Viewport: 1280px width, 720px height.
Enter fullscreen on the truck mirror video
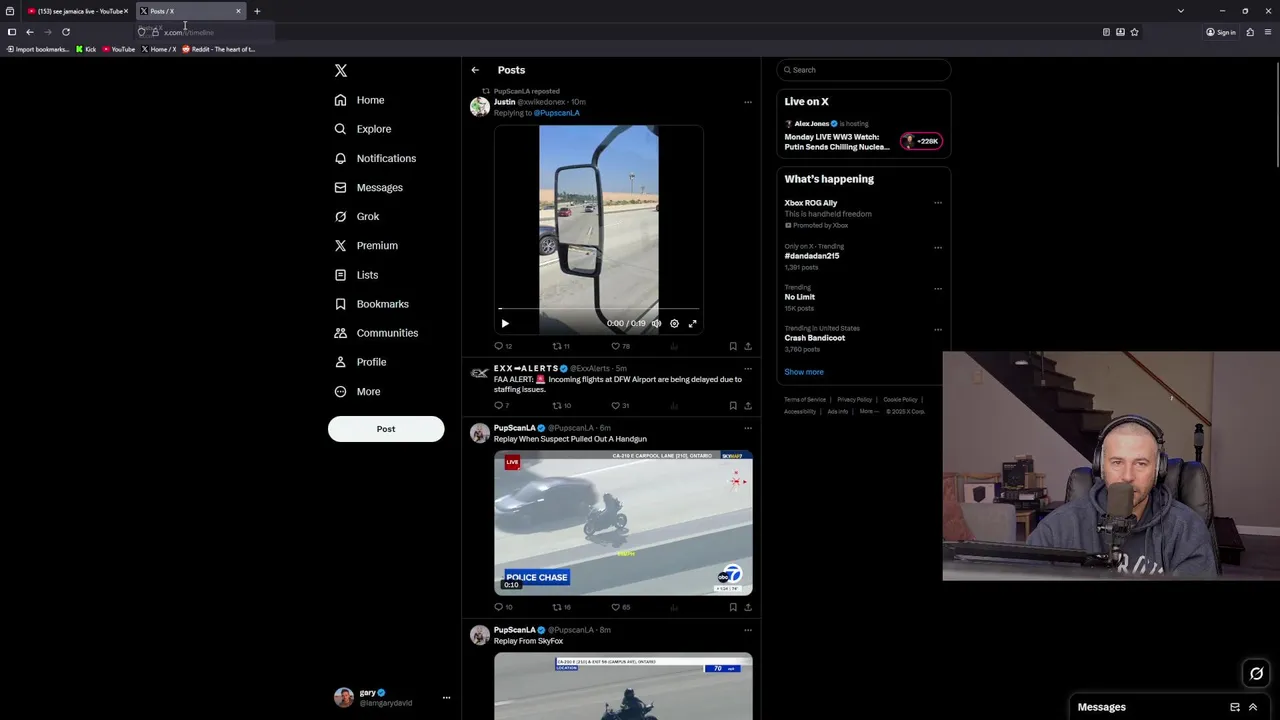point(692,324)
